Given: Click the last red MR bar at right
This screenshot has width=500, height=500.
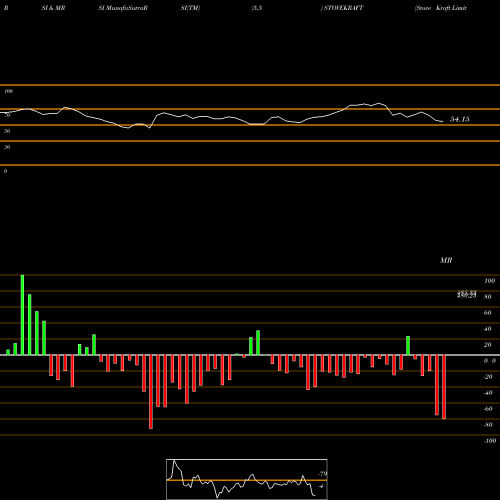Looking at the screenshot, I should pos(444,387).
